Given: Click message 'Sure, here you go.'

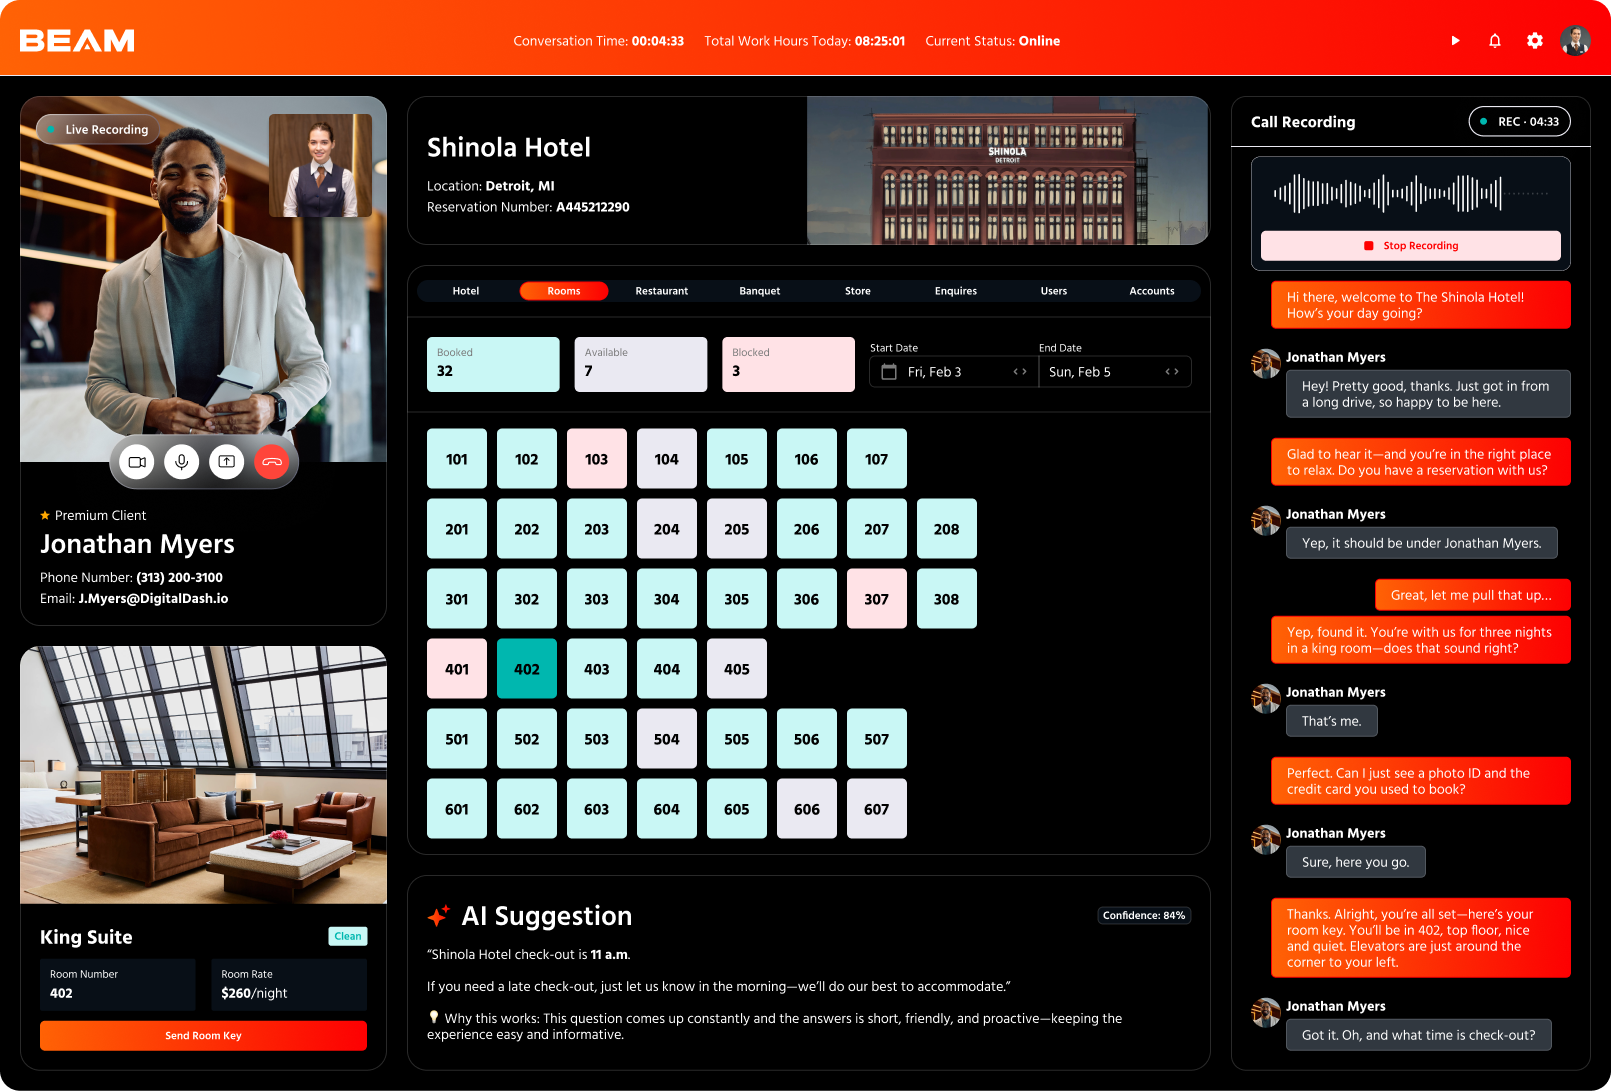Looking at the screenshot, I should coord(1356,862).
